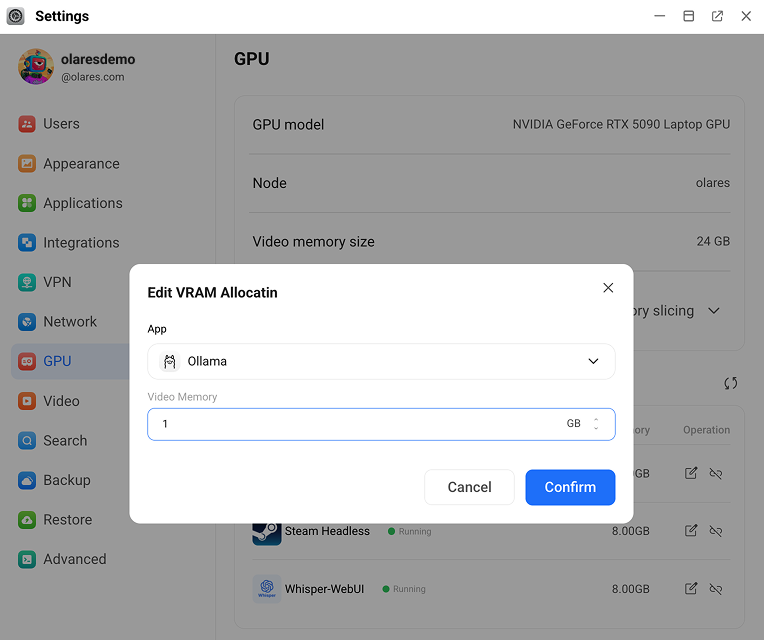This screenshot has height=640, width=764.
Task: Click the Video sidebar icon
Action: tap(27, 401)
